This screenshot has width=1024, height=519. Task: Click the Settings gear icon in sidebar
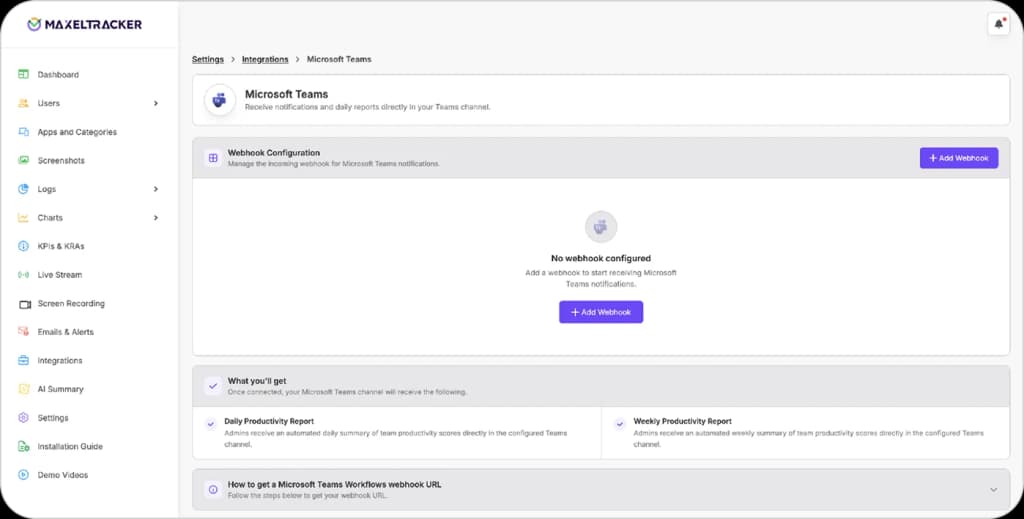click(x=24, y=418)
